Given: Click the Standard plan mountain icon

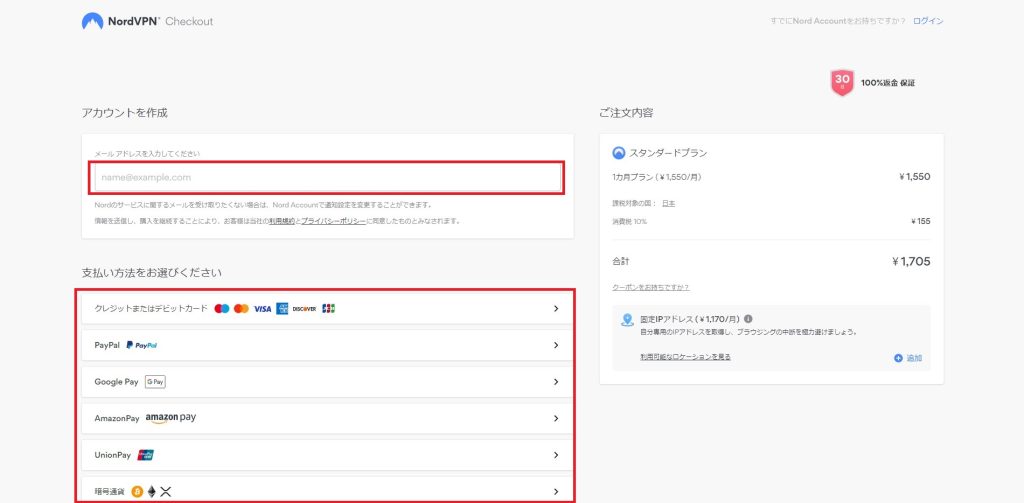Looking at the screenshot, I should pyautogui.click(x=618, y=153).
